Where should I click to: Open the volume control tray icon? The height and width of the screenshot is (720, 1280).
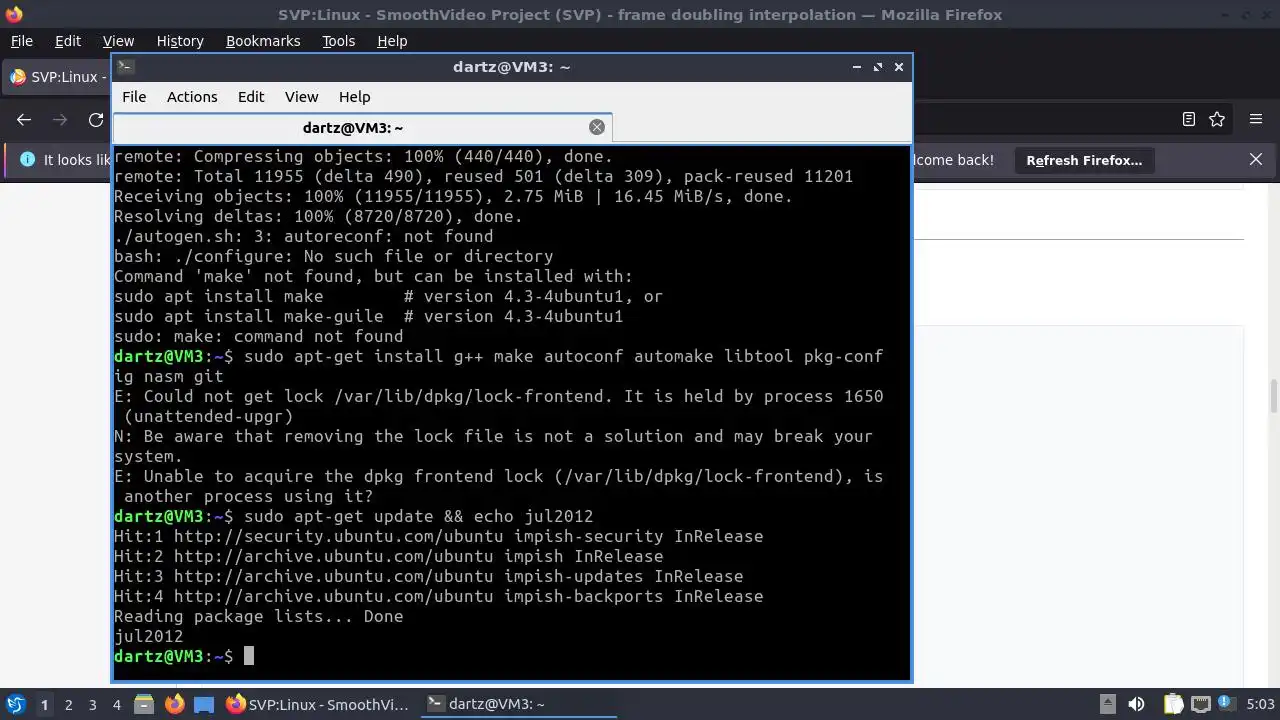1136,704
